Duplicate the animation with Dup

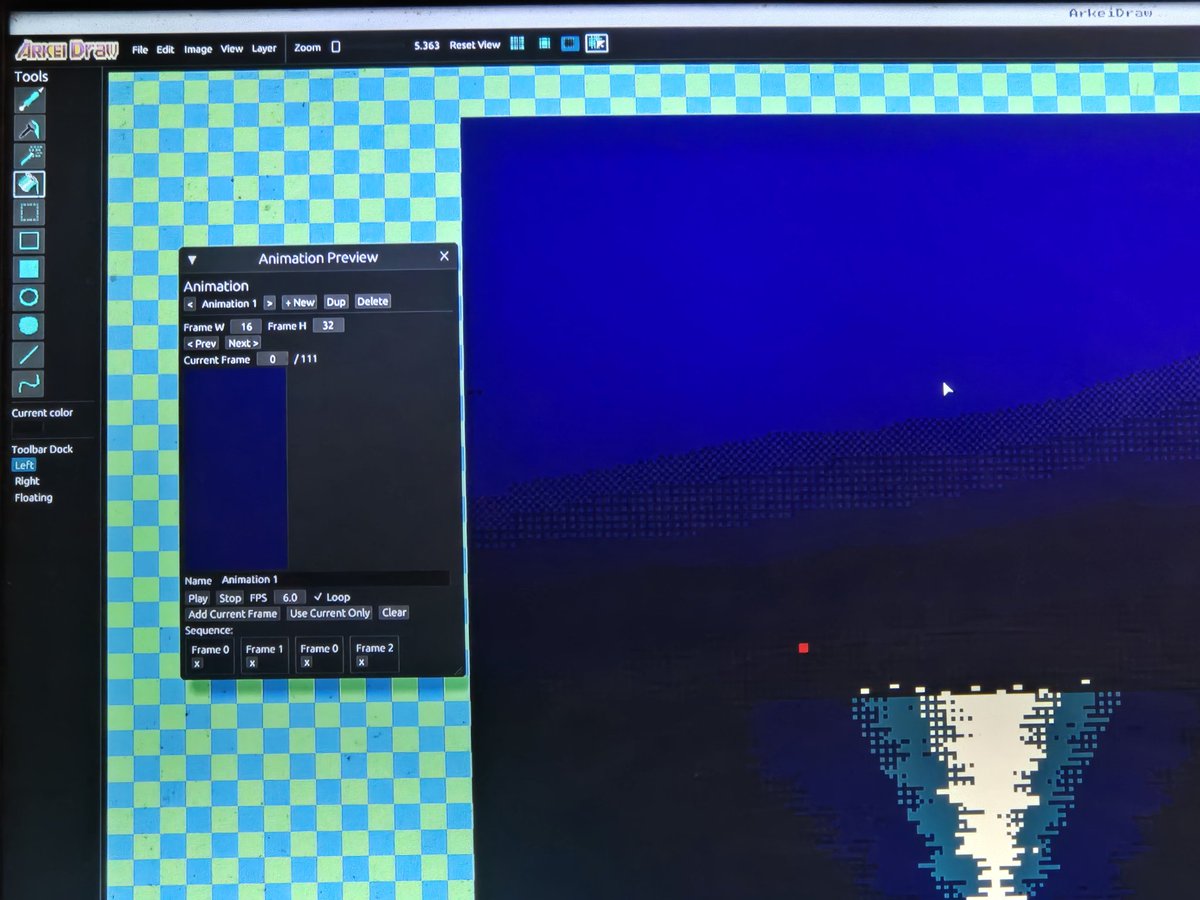[336, 301]
